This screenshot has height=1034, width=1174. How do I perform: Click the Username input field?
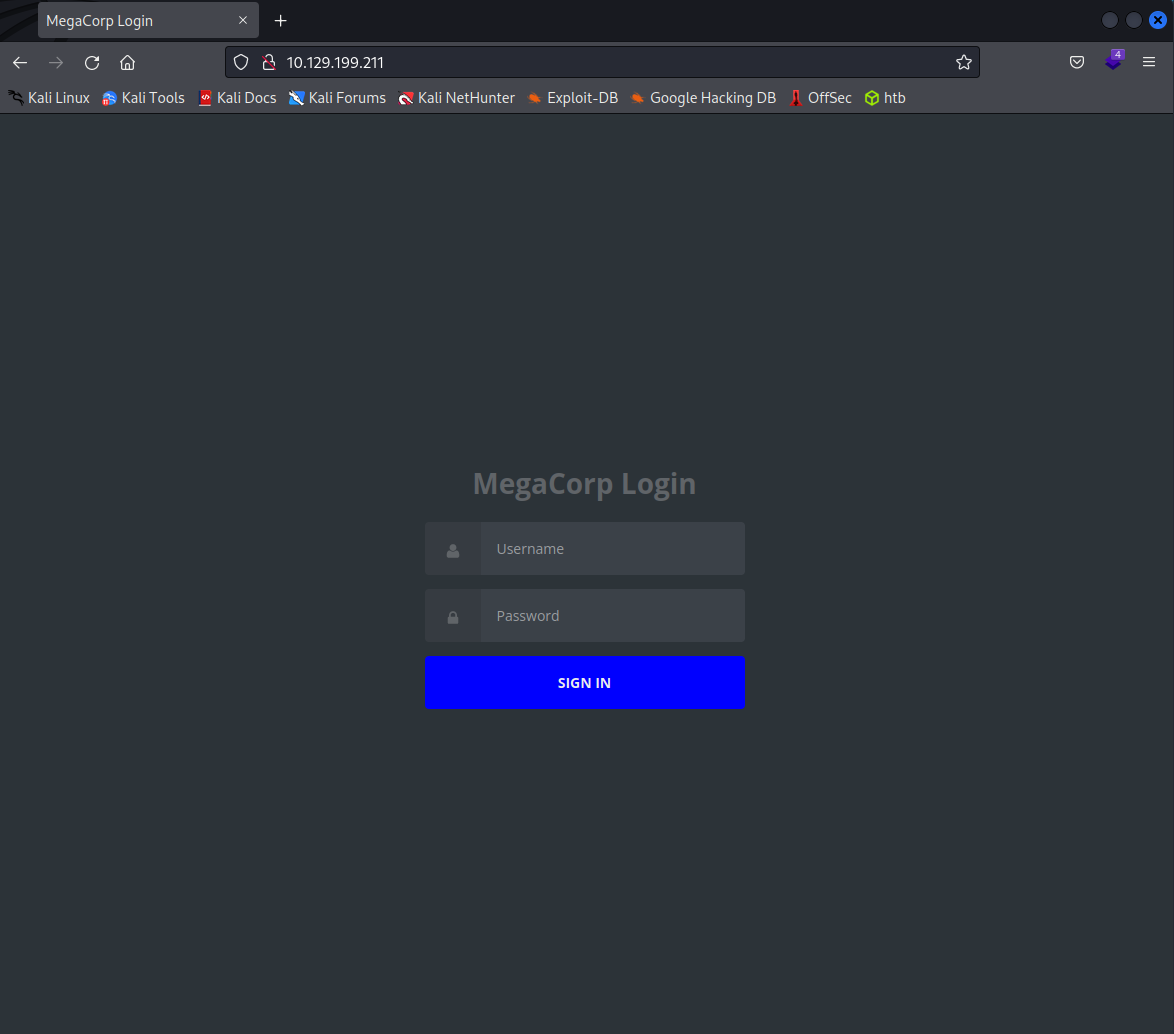[612, 549]
